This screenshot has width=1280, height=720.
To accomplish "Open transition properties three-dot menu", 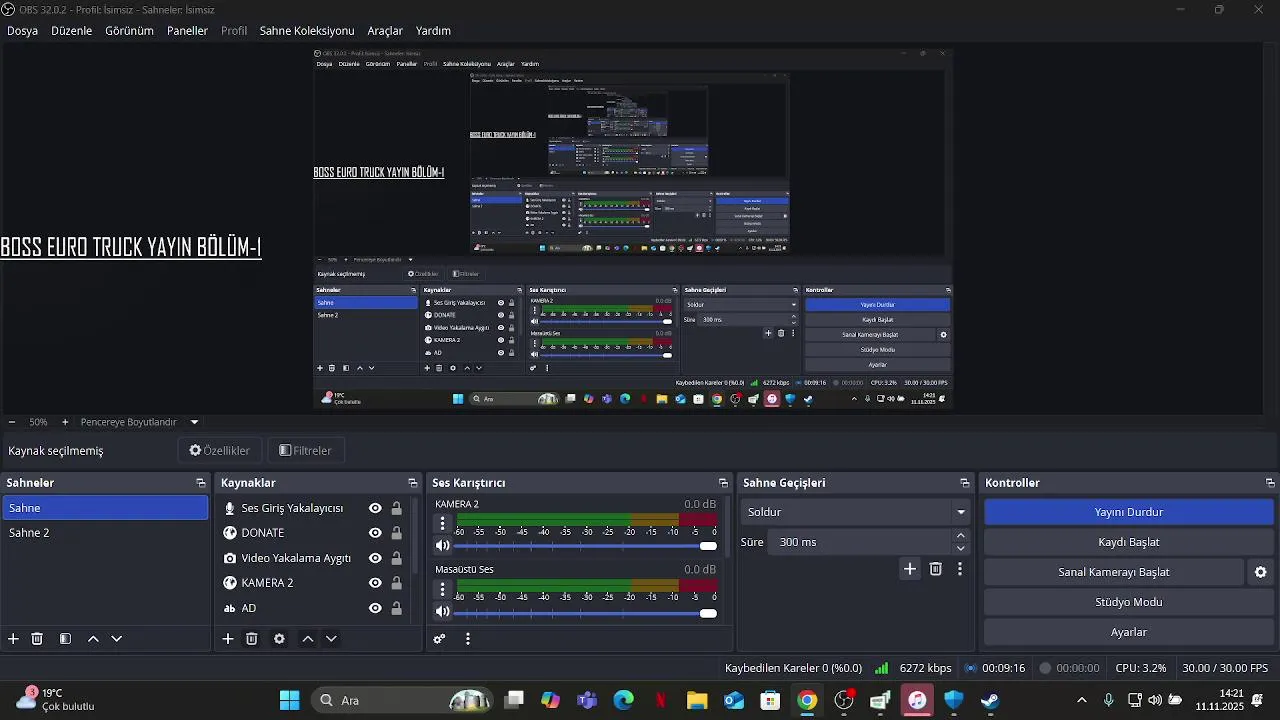I will (x=960, y=569).
